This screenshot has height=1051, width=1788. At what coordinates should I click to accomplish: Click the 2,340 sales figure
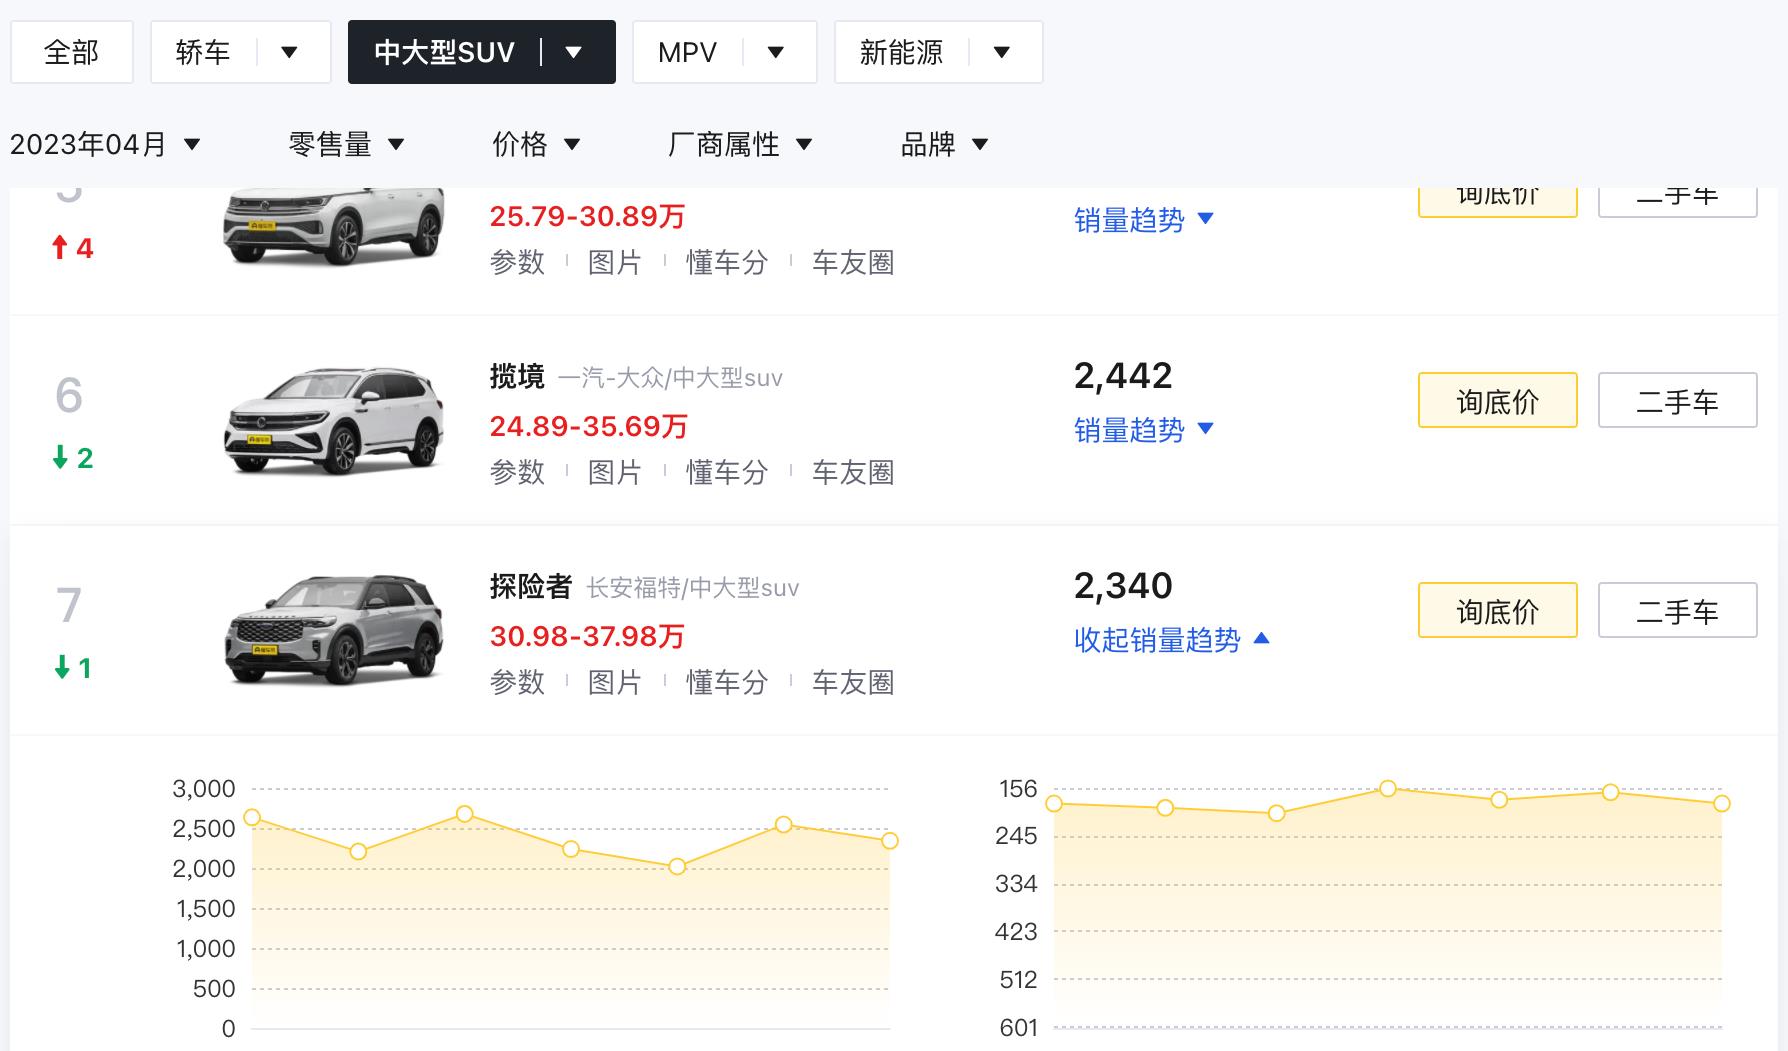1123,586
